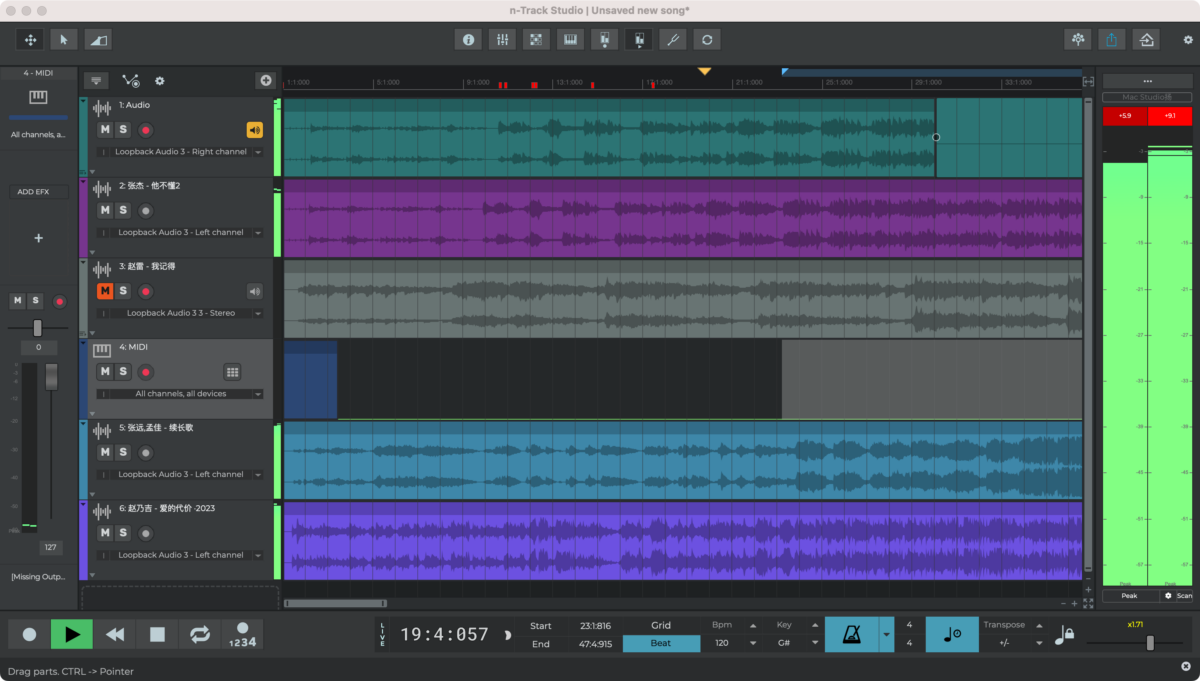
Task: Click the playback channel strip icon
Action: [x=638, y=40]
